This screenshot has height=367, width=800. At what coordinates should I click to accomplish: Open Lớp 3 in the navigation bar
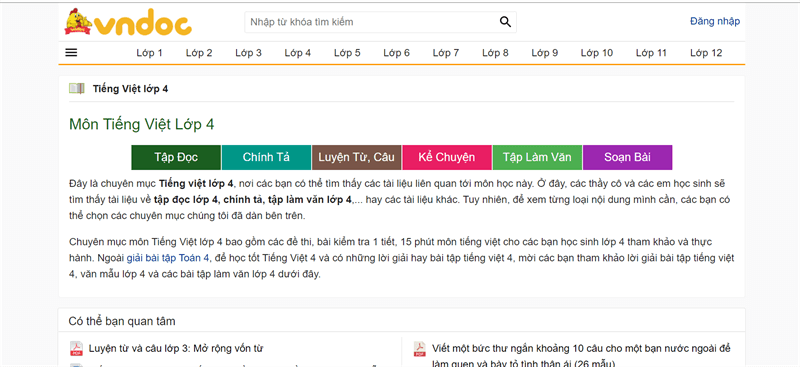[248, 53]
